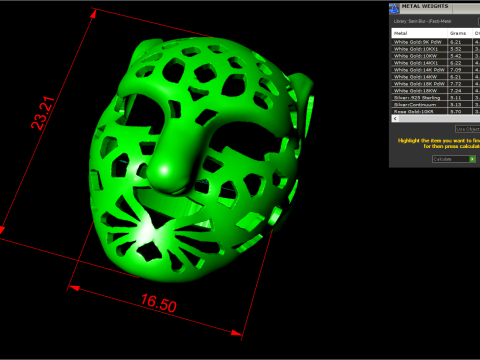Select the White Gold 18K PdW row
The image size is (480, 360).
[x=436, y=84]
